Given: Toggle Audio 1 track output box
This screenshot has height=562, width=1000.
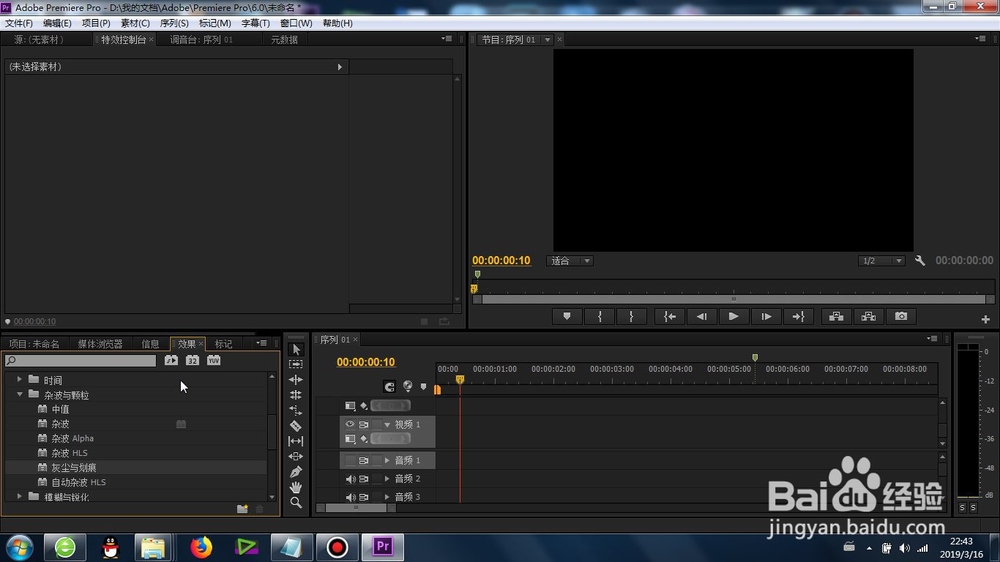Looking at the screenshot, I should [x=350, y=460].
